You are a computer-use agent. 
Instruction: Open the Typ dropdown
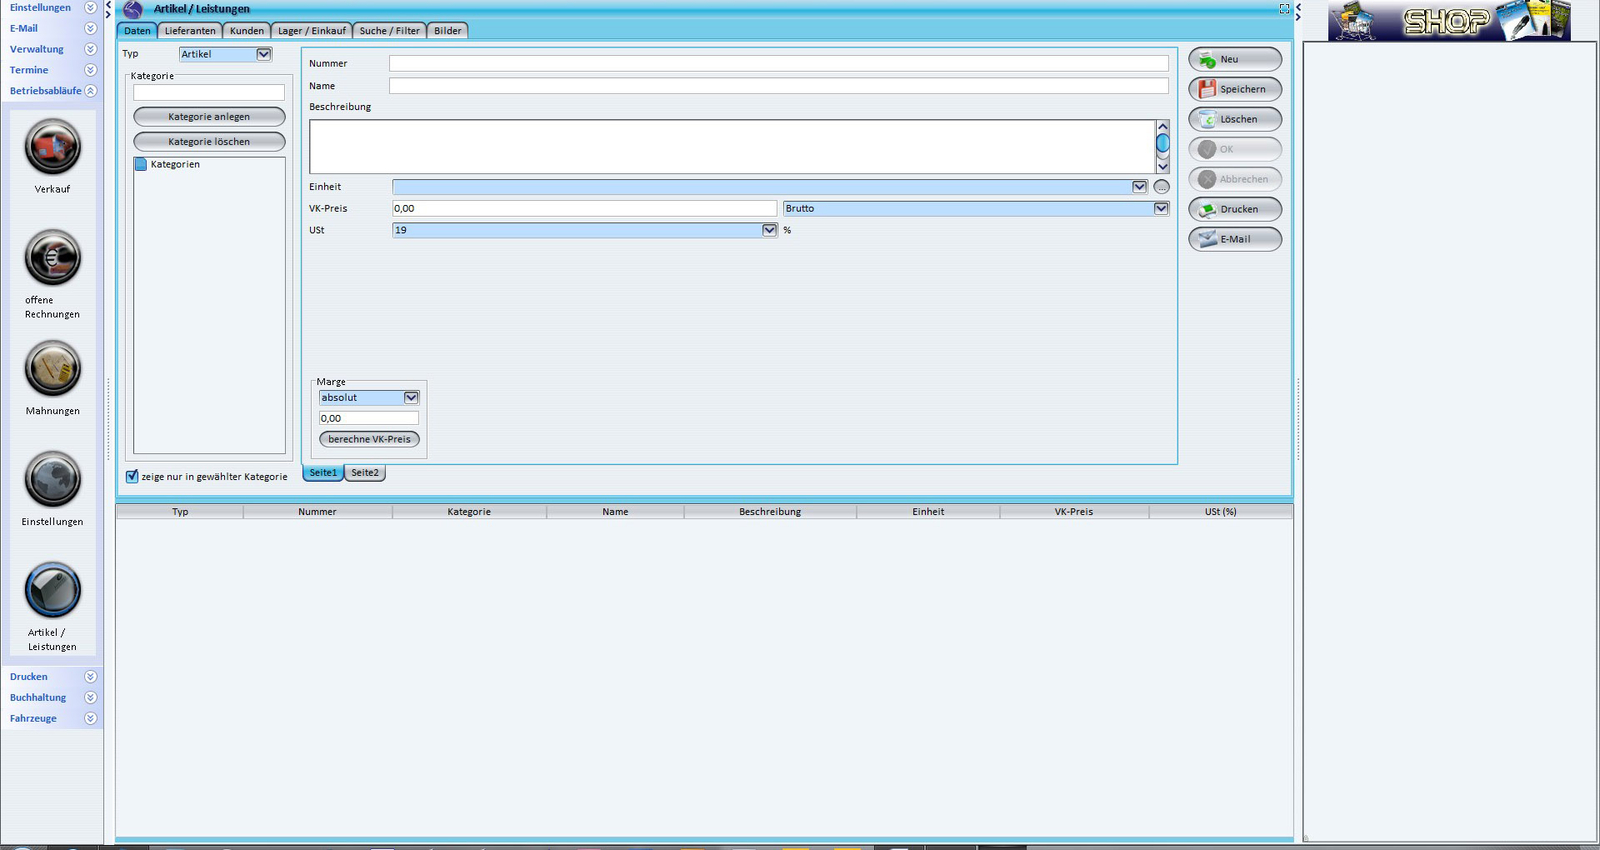click(x=264, y=54)
